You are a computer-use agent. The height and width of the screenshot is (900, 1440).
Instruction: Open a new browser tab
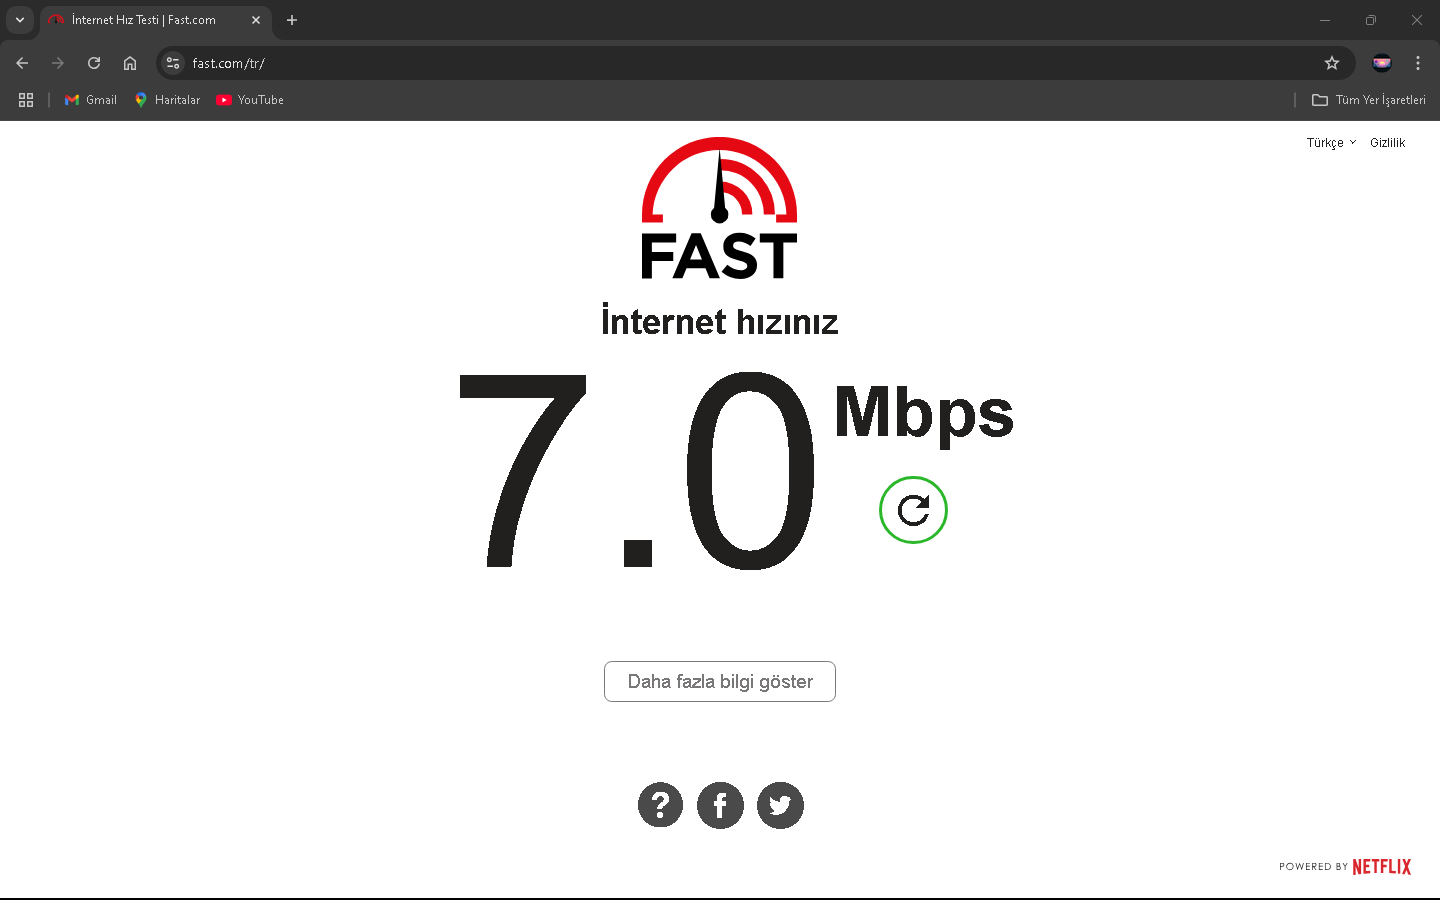coord(292,20)
